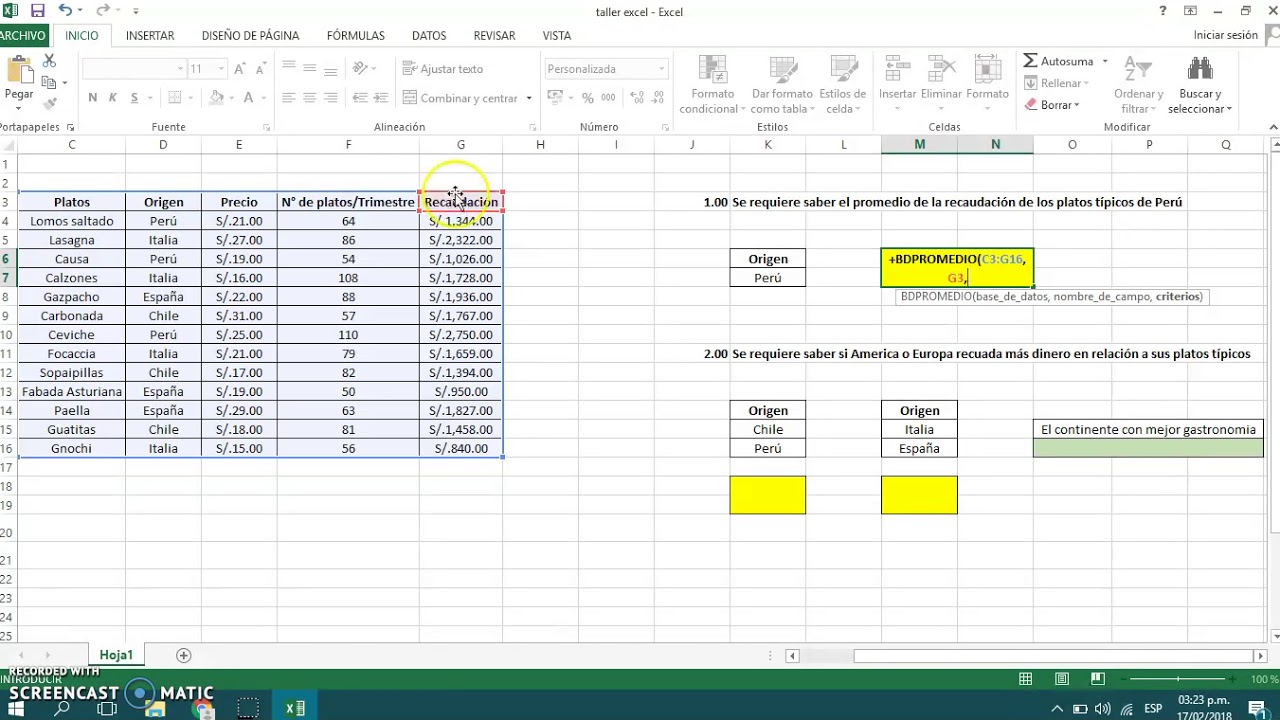The height and width of the screenshot is (720, 1280).
Task: Toggle Ajustar texto wrap option
Action: pos(443,69)
